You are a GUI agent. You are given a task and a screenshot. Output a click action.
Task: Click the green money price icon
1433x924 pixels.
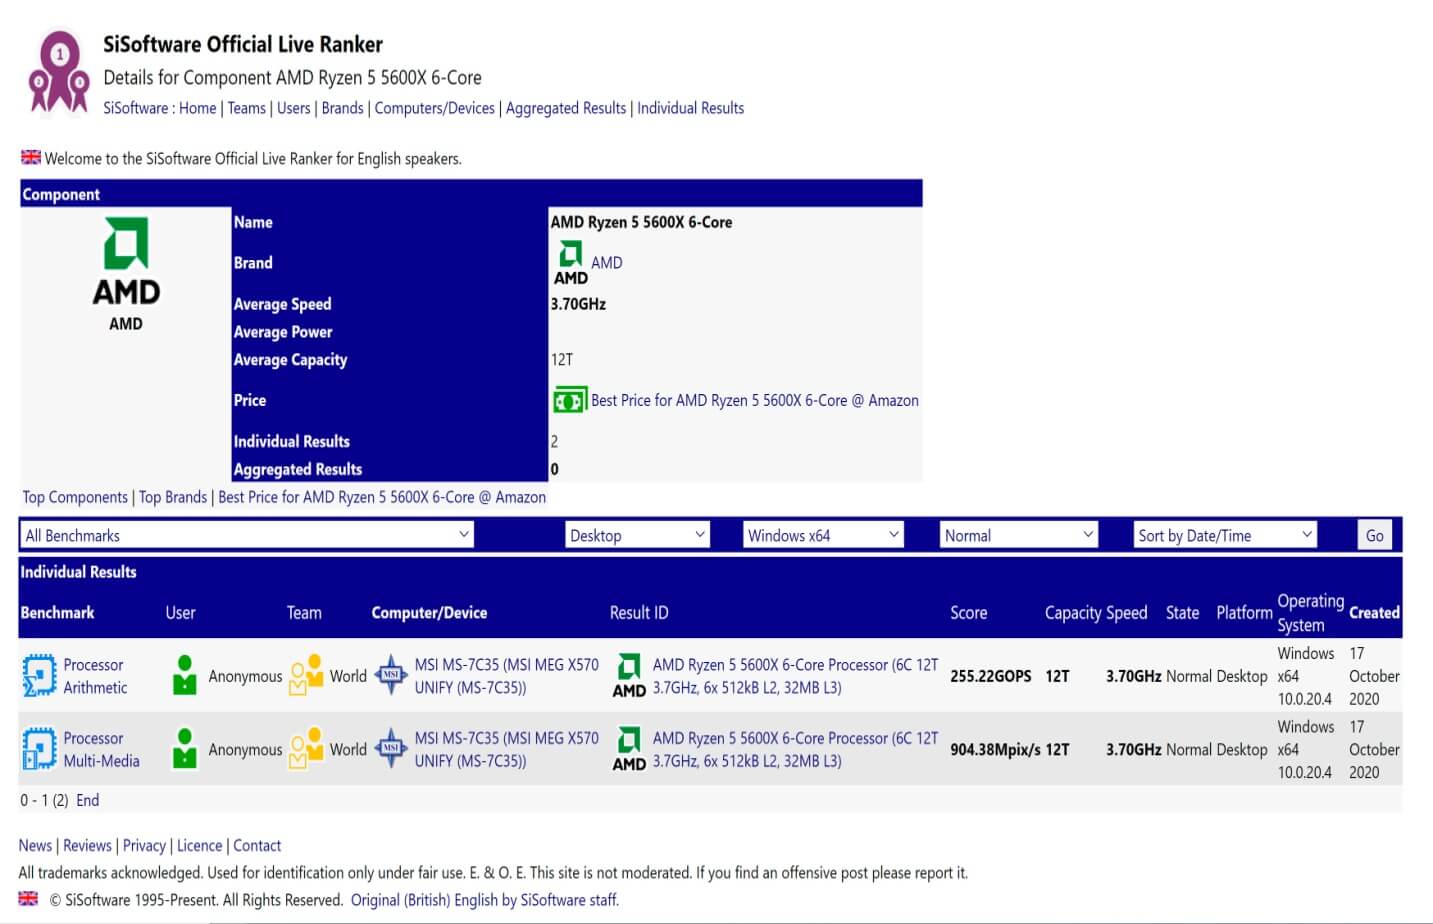click(x=569, y=400)
